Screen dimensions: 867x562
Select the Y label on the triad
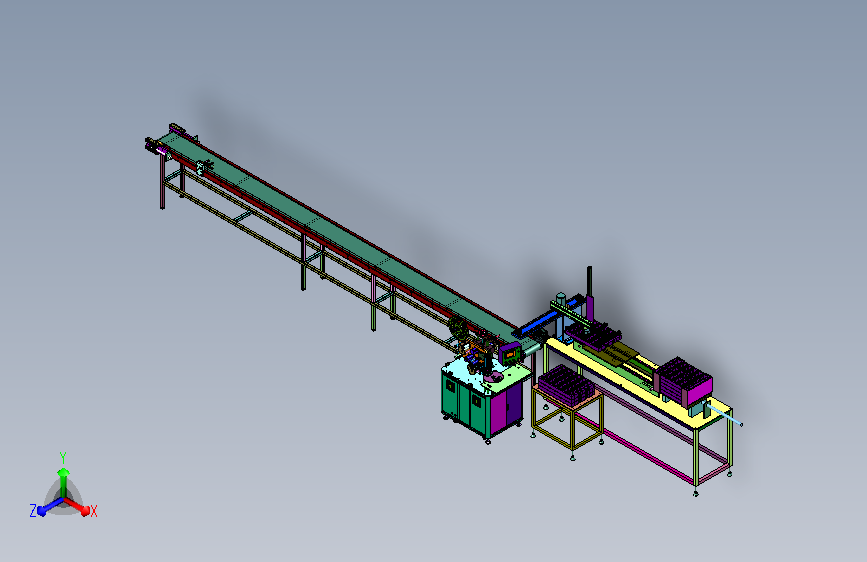(63, 458)
